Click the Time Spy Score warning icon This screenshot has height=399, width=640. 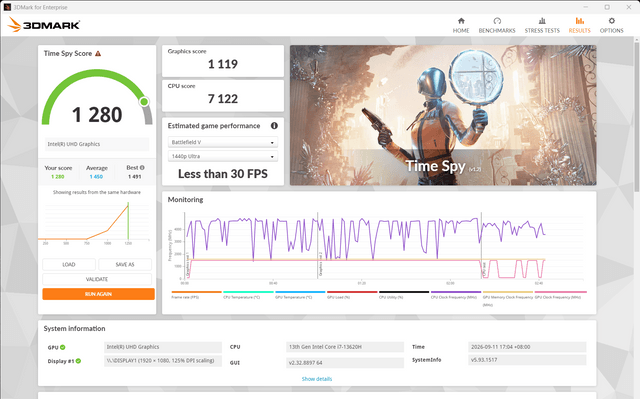click(98, 53)
